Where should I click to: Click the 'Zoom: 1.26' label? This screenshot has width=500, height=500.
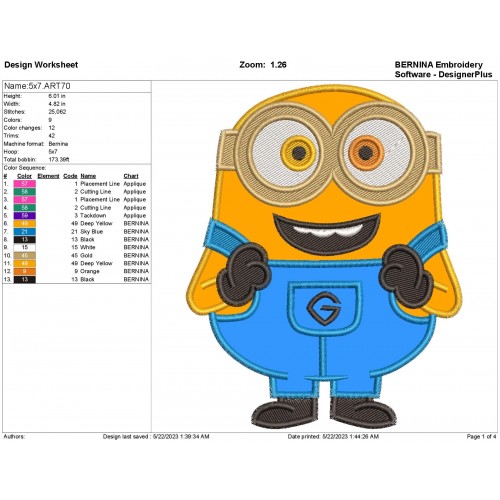click(x=263, y=65)
